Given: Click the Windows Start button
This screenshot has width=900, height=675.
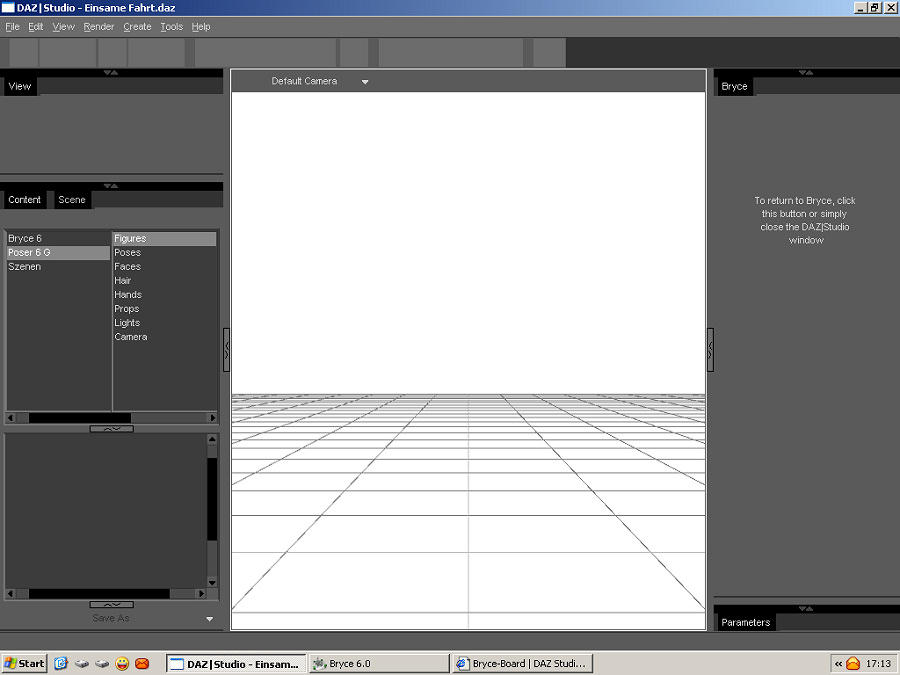Looking at the screenshot, I should click(24, 664).
